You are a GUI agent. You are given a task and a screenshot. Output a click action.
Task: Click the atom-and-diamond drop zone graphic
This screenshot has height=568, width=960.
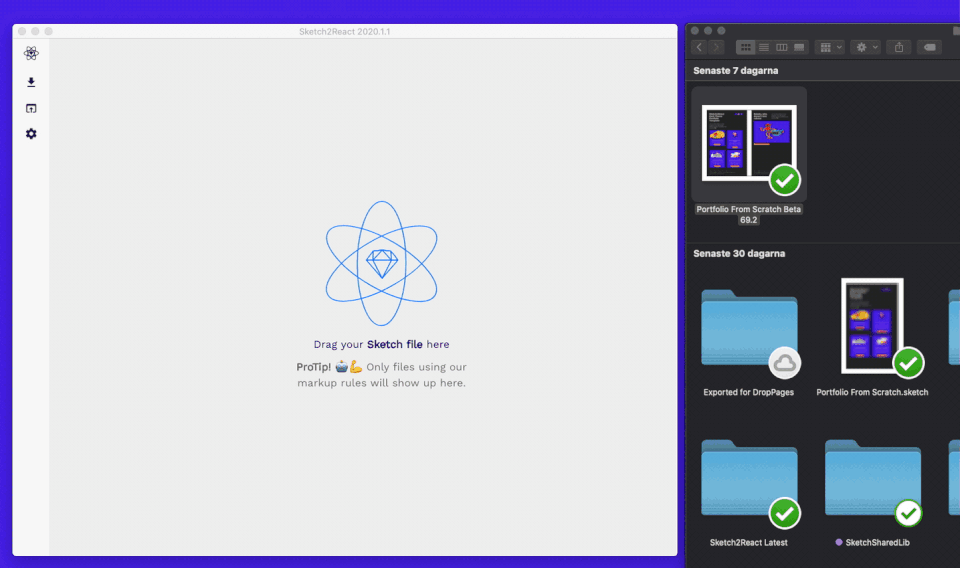tap(381, 263)
